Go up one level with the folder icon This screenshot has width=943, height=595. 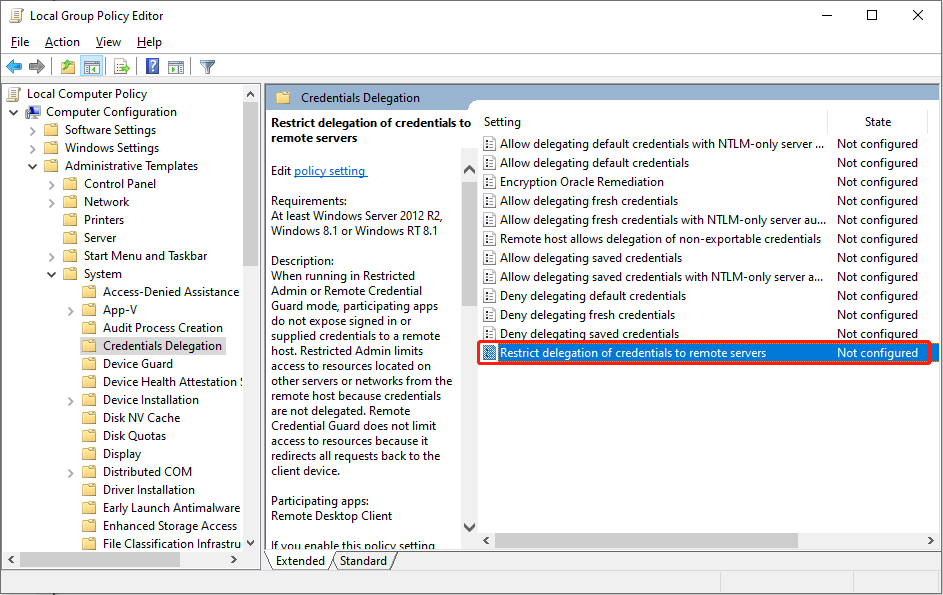click(66, 66)
